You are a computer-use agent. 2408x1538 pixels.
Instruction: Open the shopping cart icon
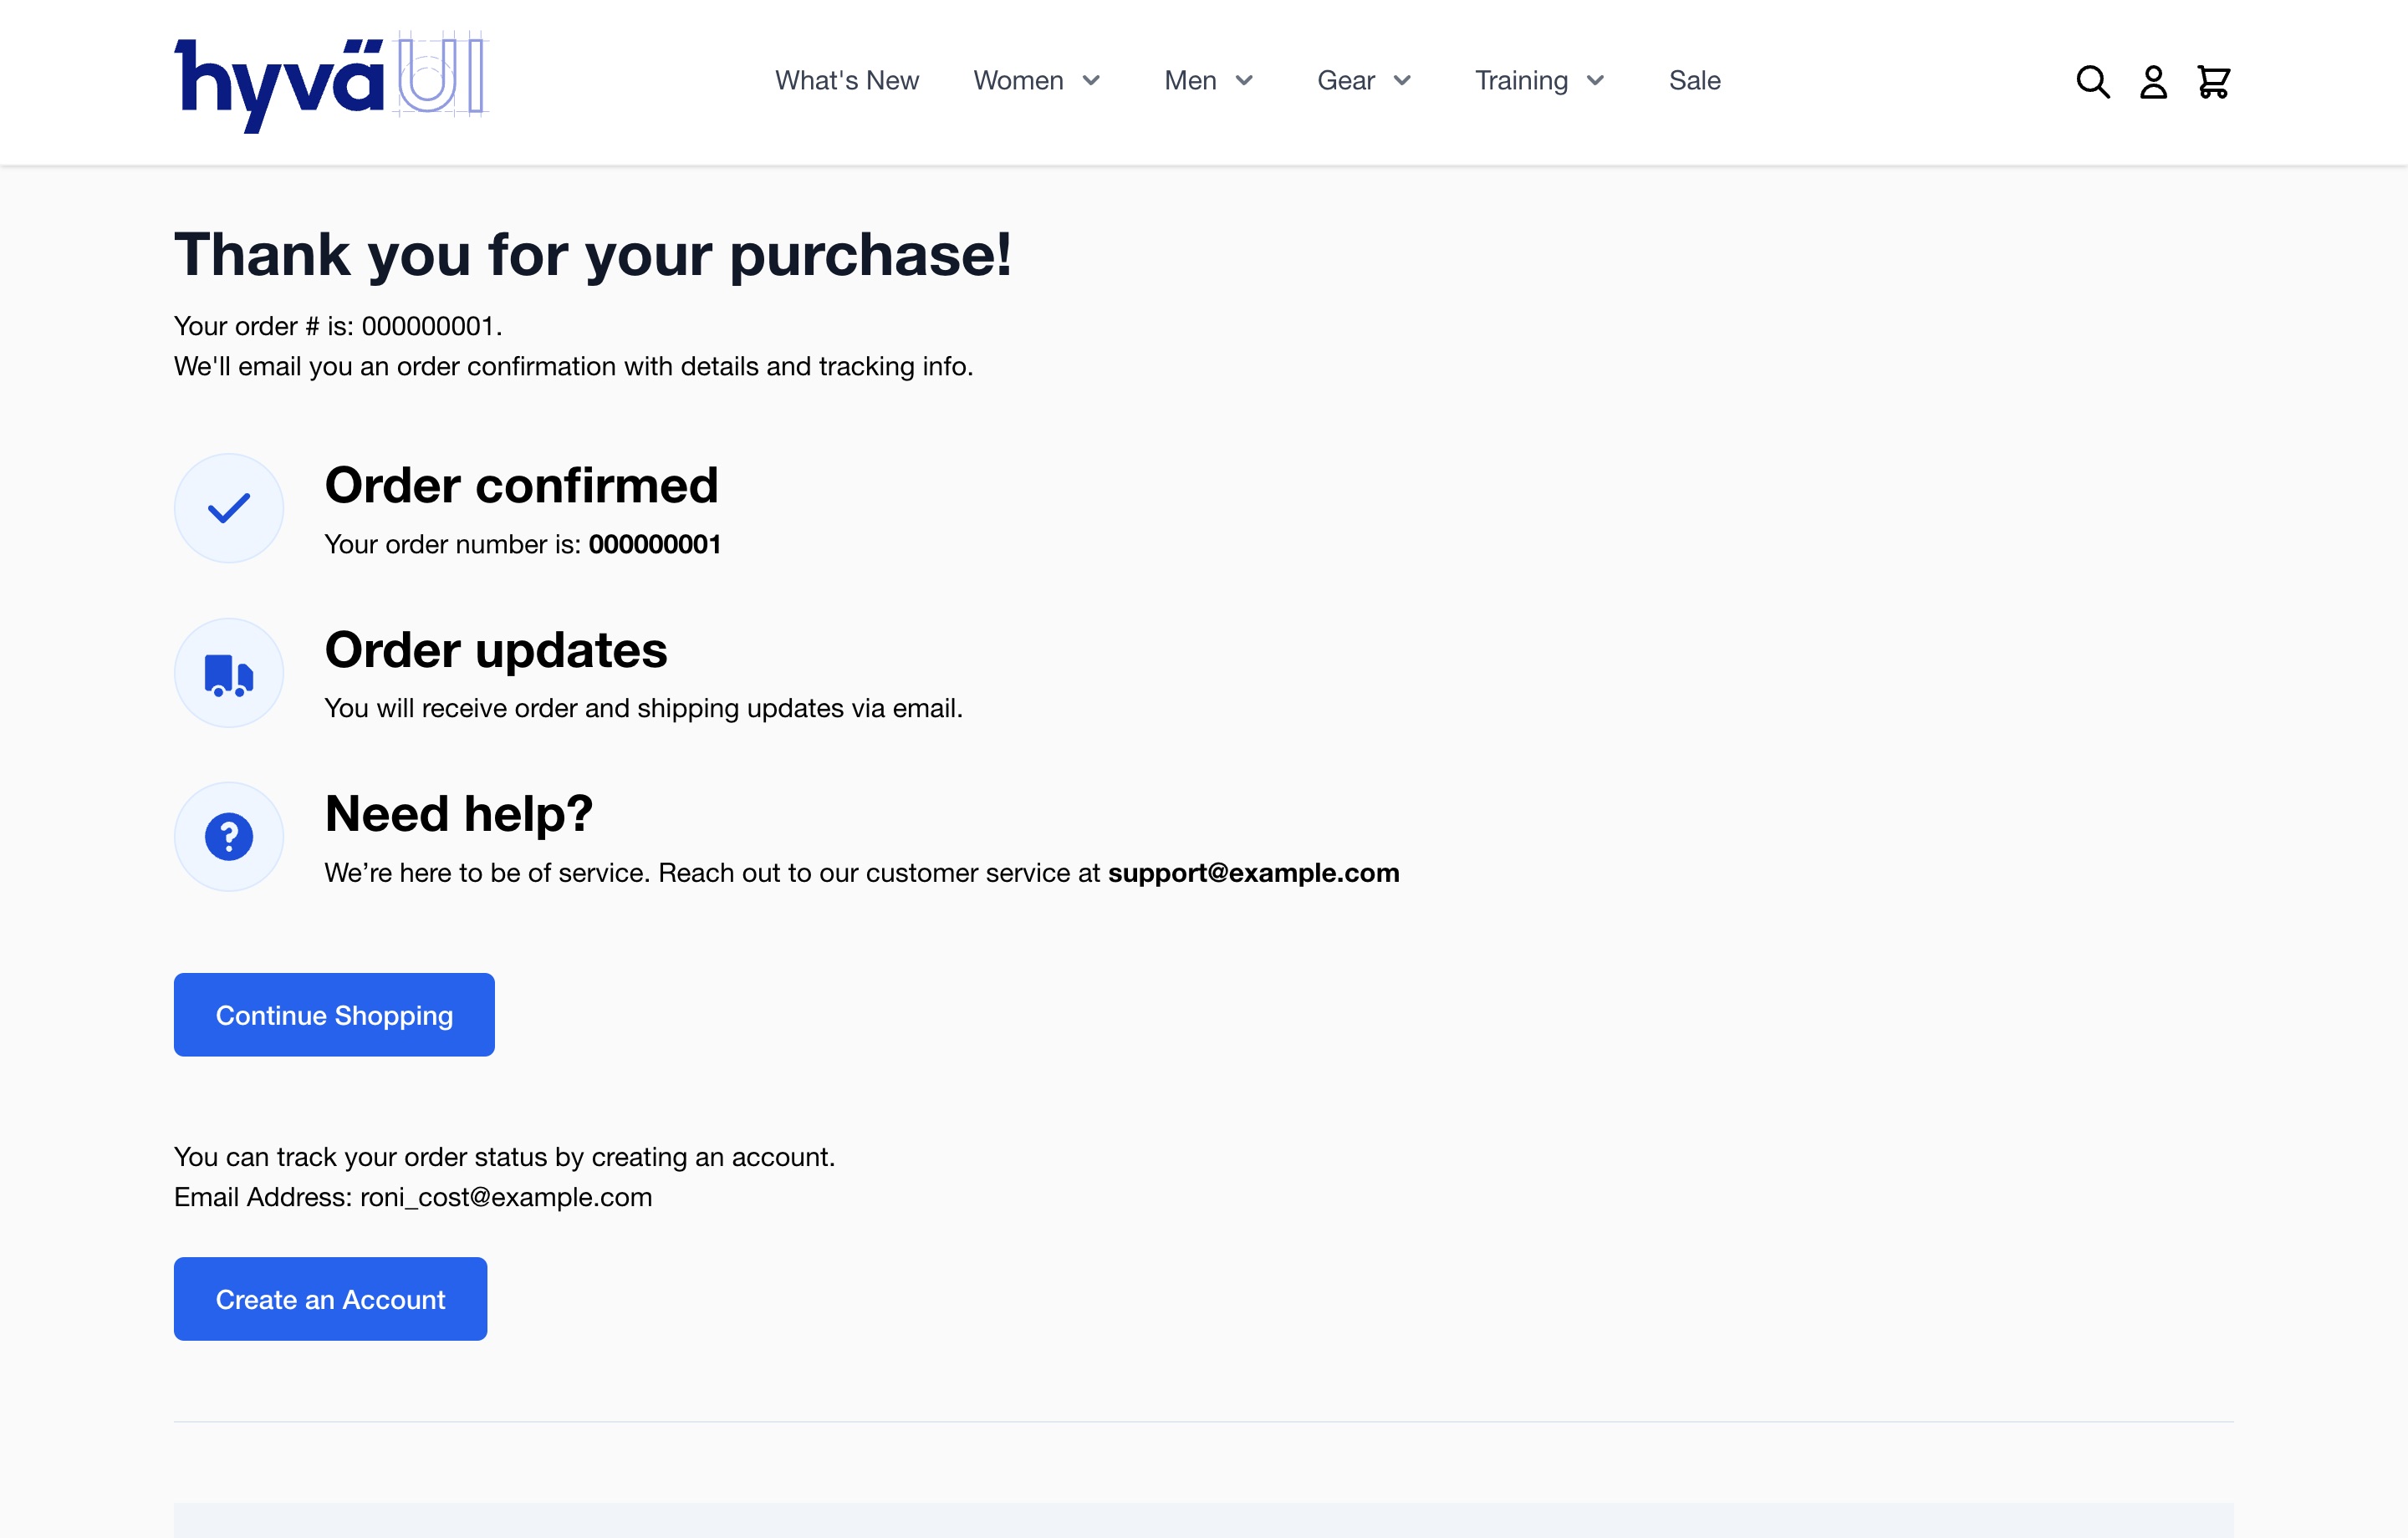2213,81
